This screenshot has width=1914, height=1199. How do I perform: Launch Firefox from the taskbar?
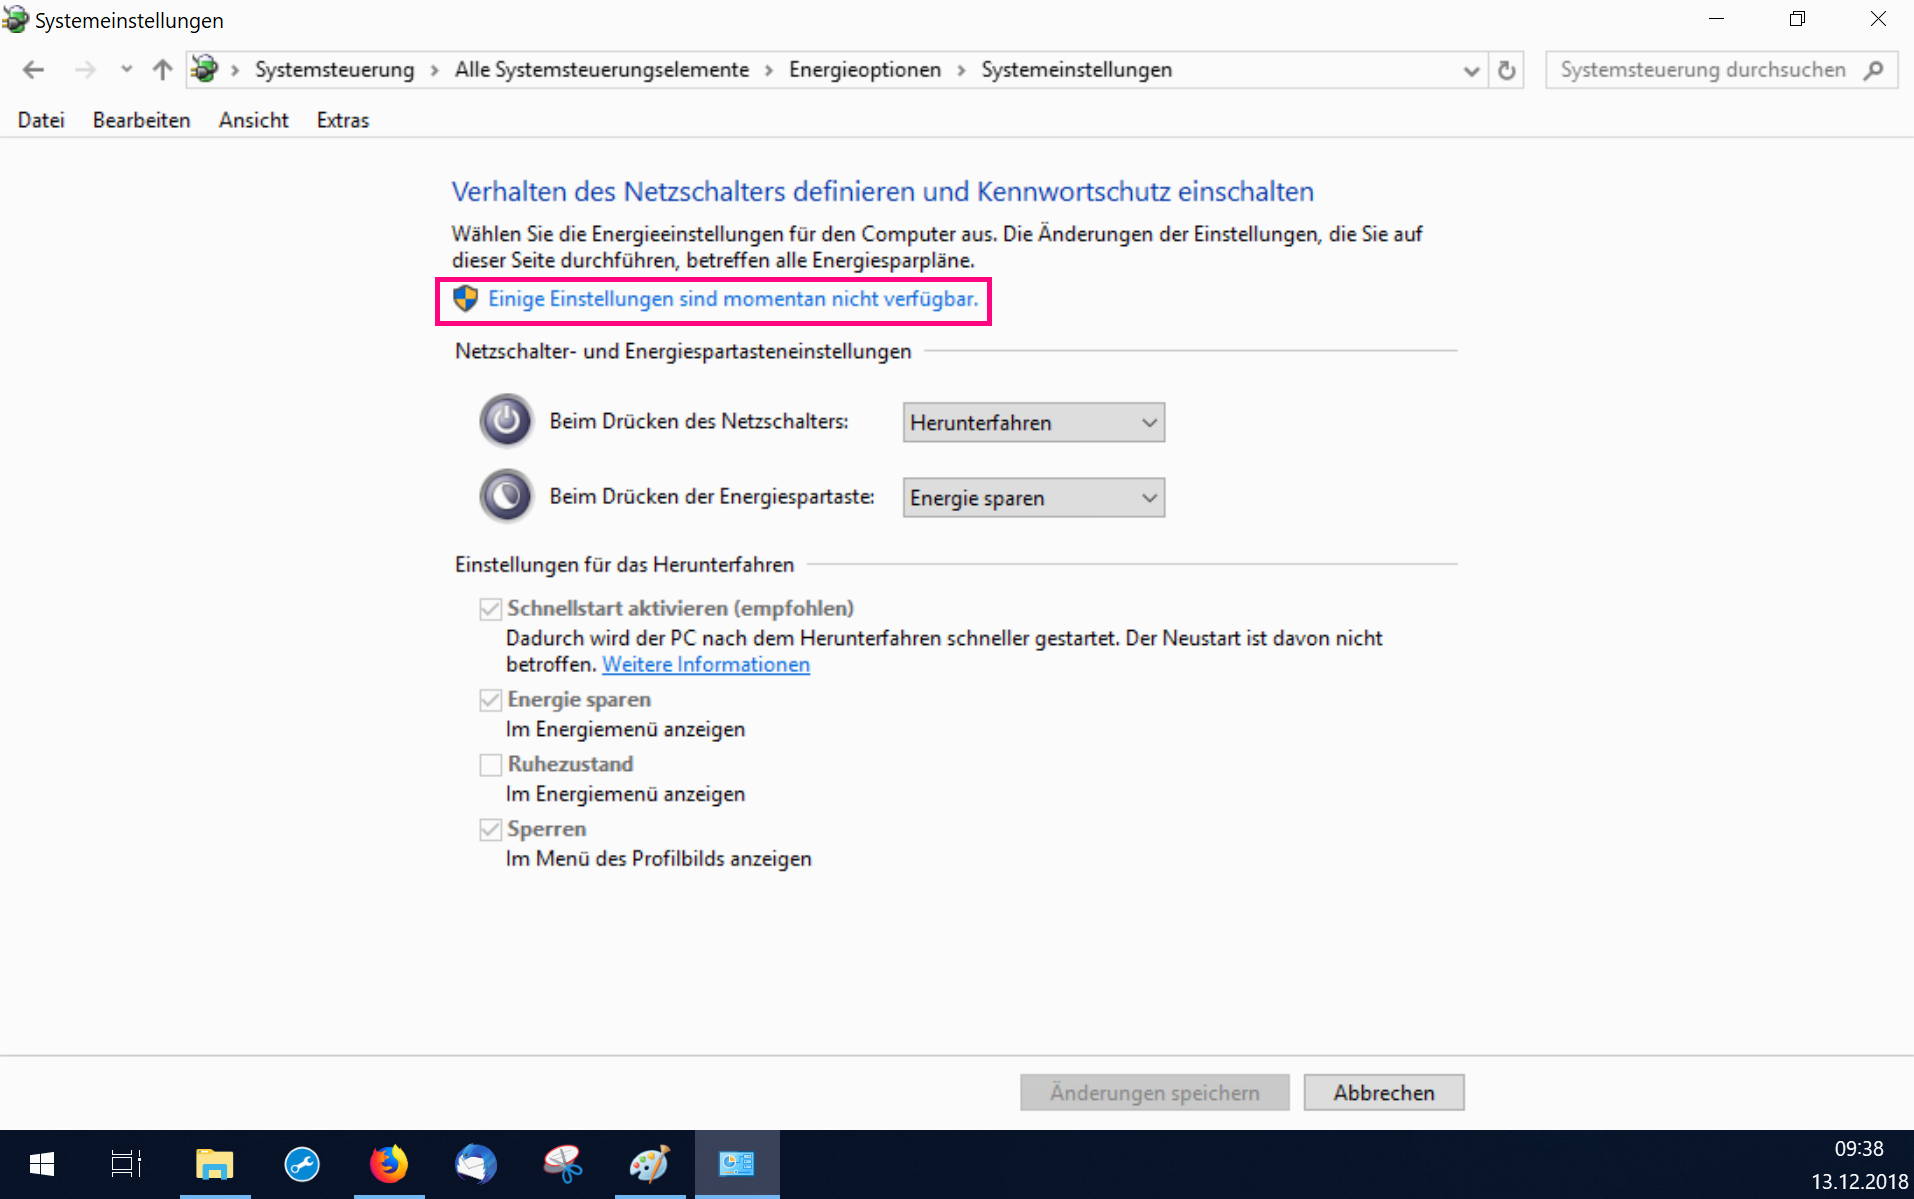point(388,1164)
